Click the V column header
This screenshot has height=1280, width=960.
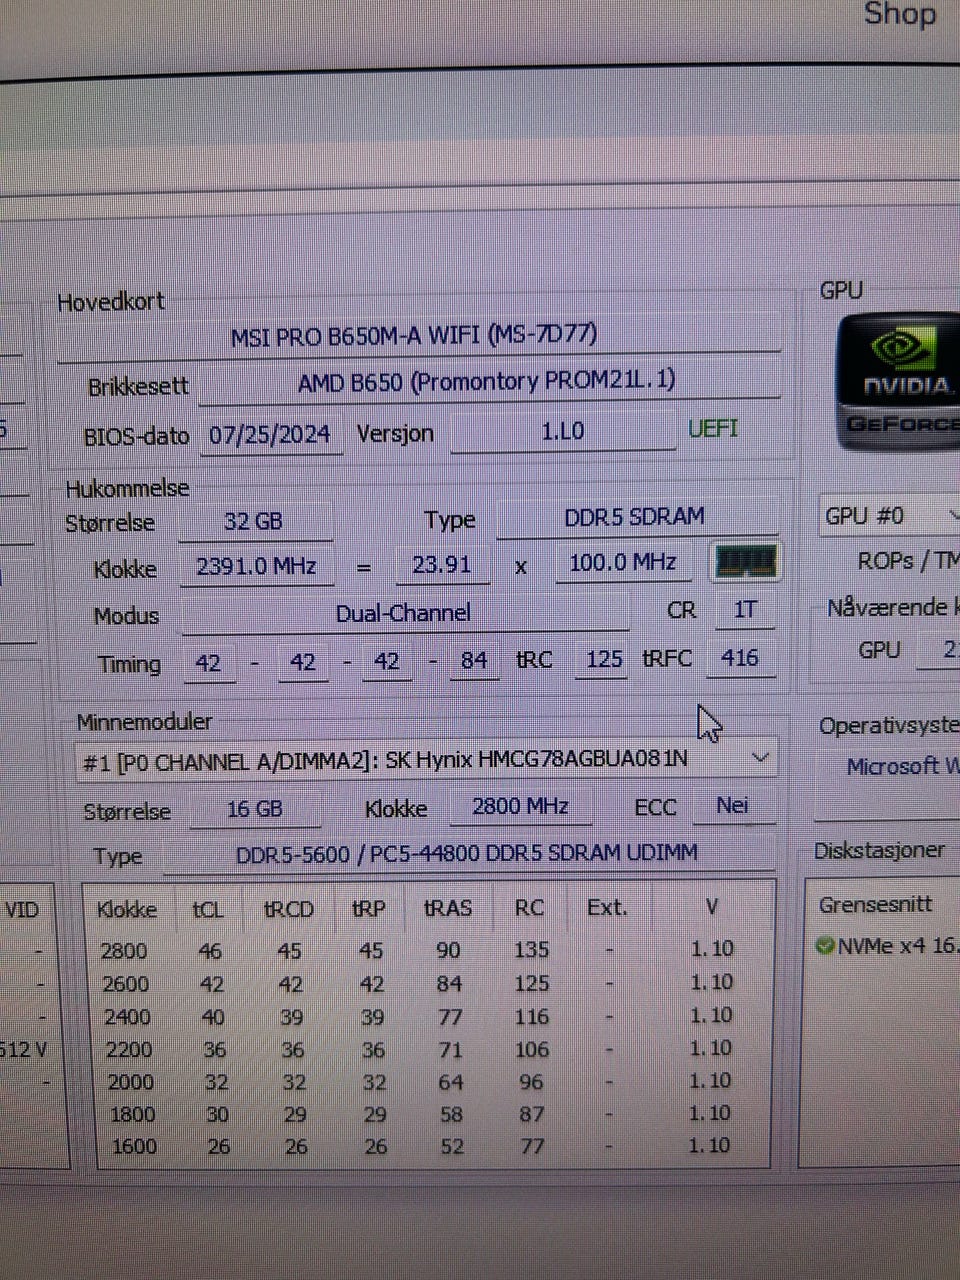(x=711, y=906)
